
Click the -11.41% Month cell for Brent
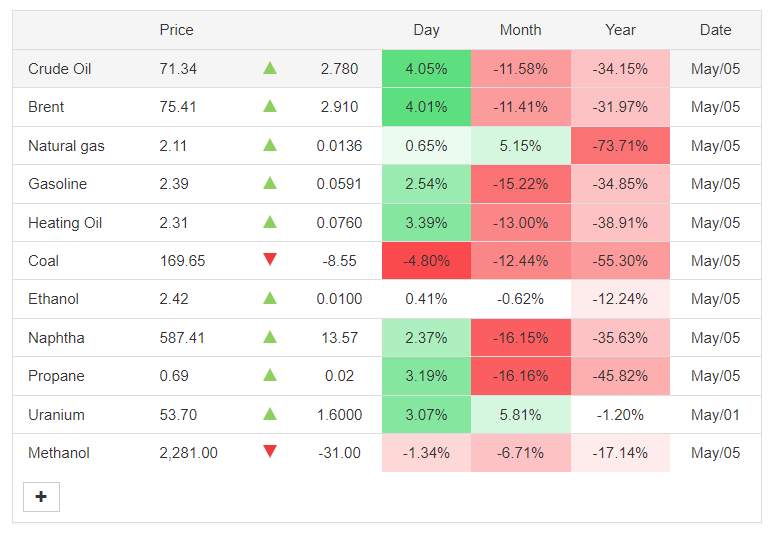click(x=521, y=107)
